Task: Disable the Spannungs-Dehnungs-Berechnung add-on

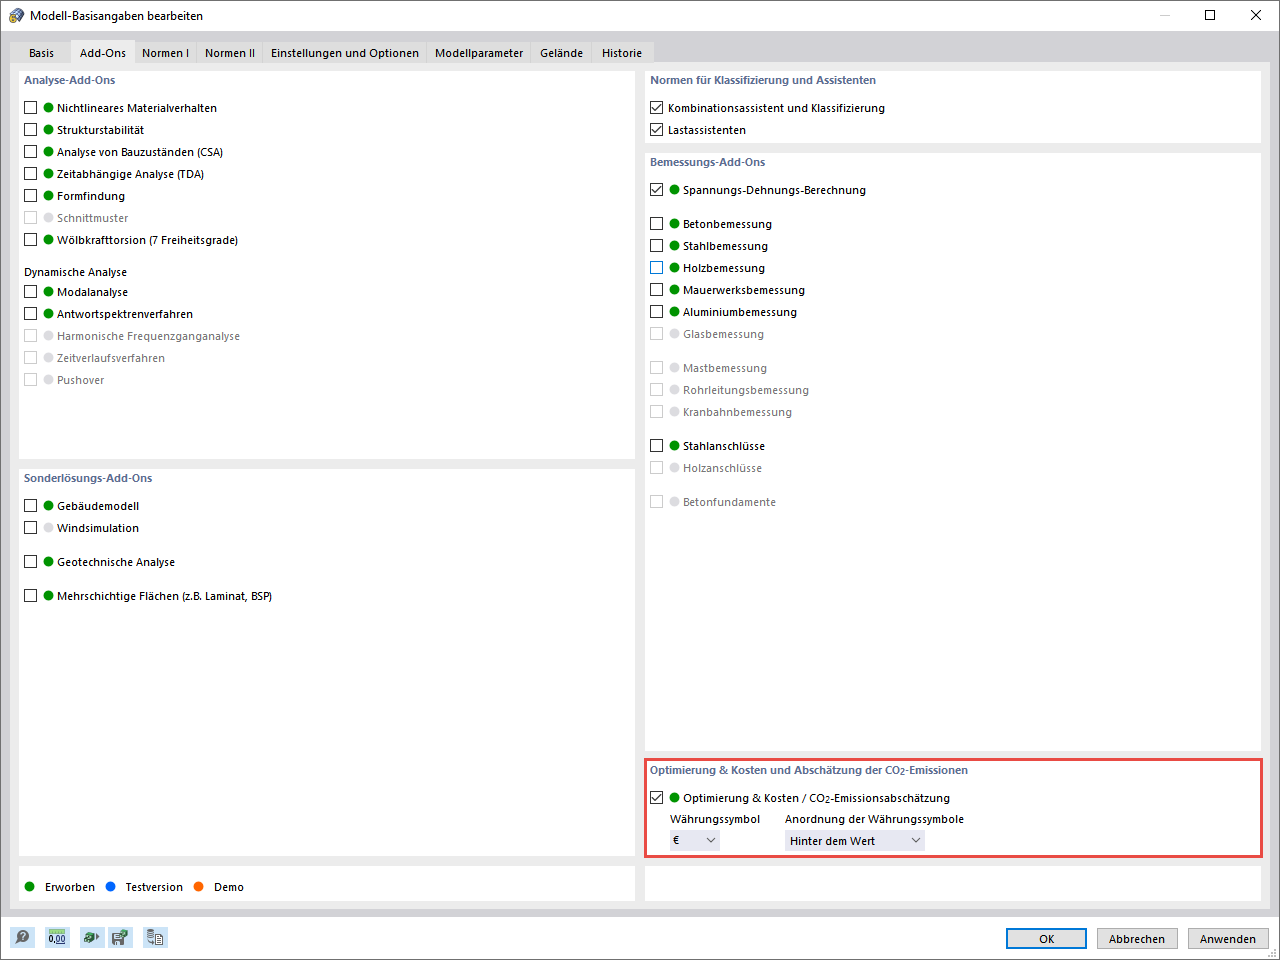Action: (x=657, y=189)
